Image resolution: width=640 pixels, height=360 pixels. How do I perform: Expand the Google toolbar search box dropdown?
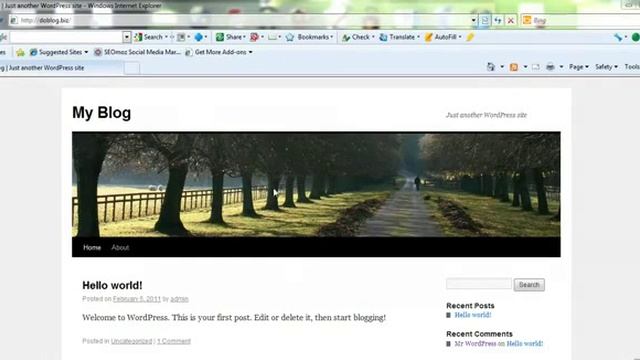127,37
